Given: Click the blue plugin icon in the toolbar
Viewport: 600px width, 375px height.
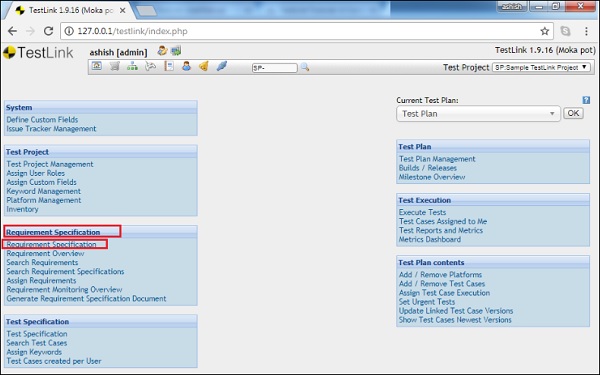Looking at the screenshot, I should pos(222,66).
